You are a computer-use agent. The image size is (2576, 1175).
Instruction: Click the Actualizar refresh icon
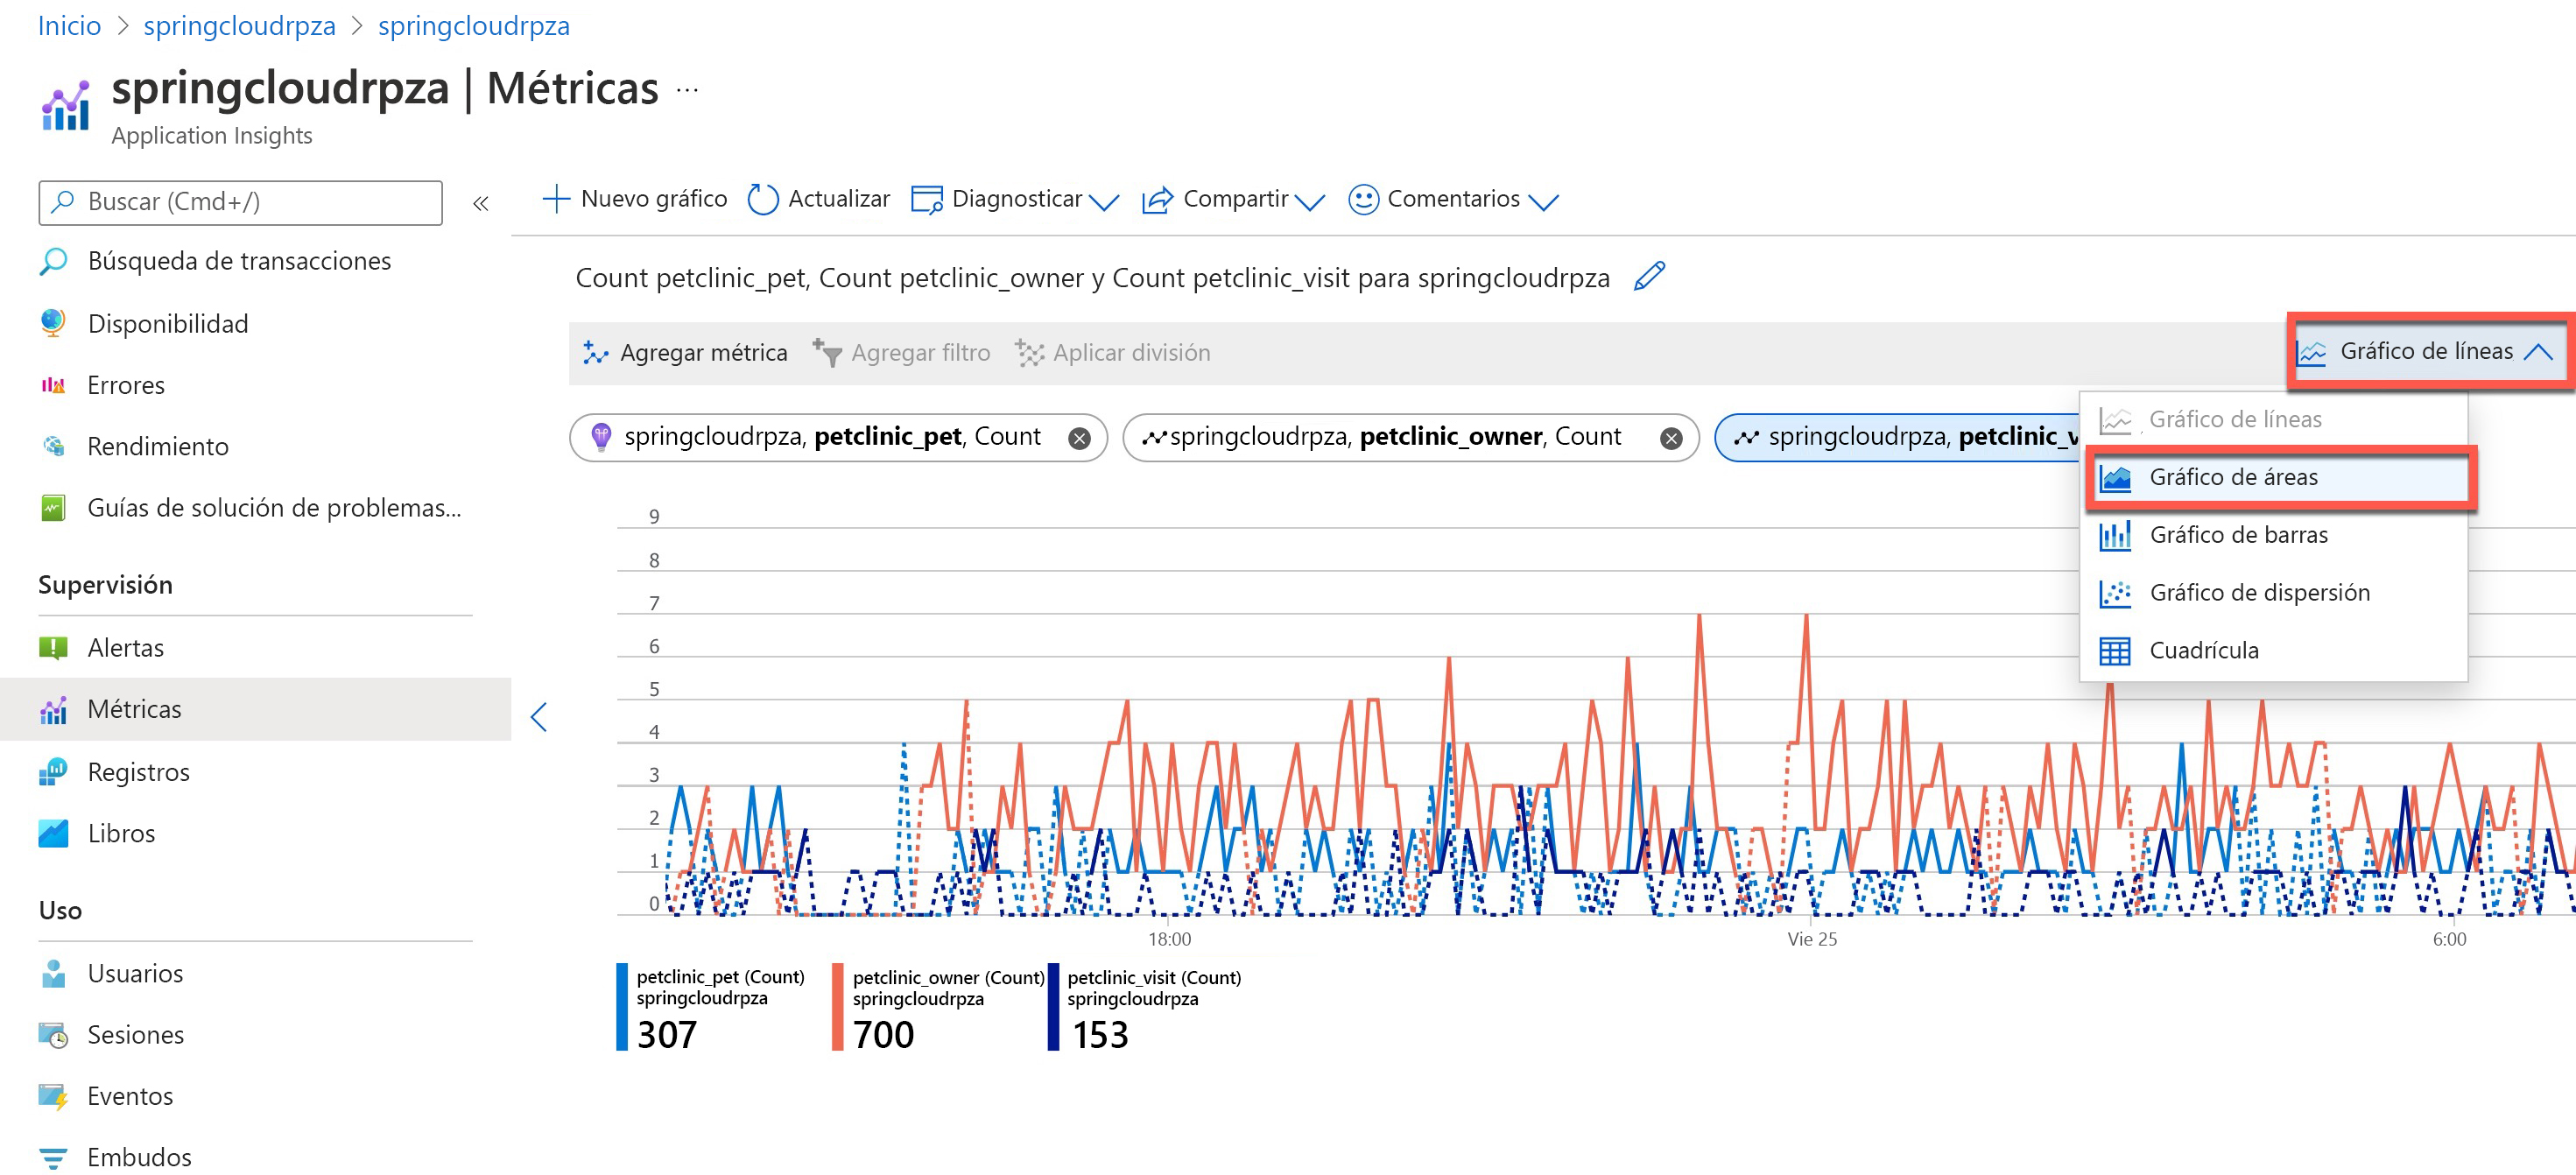click(763, 199)
